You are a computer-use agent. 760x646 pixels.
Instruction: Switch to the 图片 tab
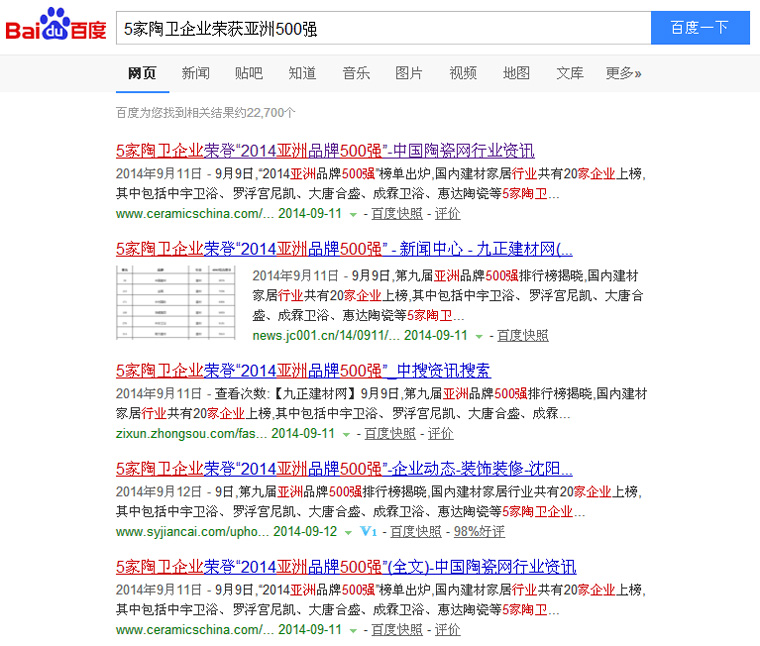tap(409, 73)
